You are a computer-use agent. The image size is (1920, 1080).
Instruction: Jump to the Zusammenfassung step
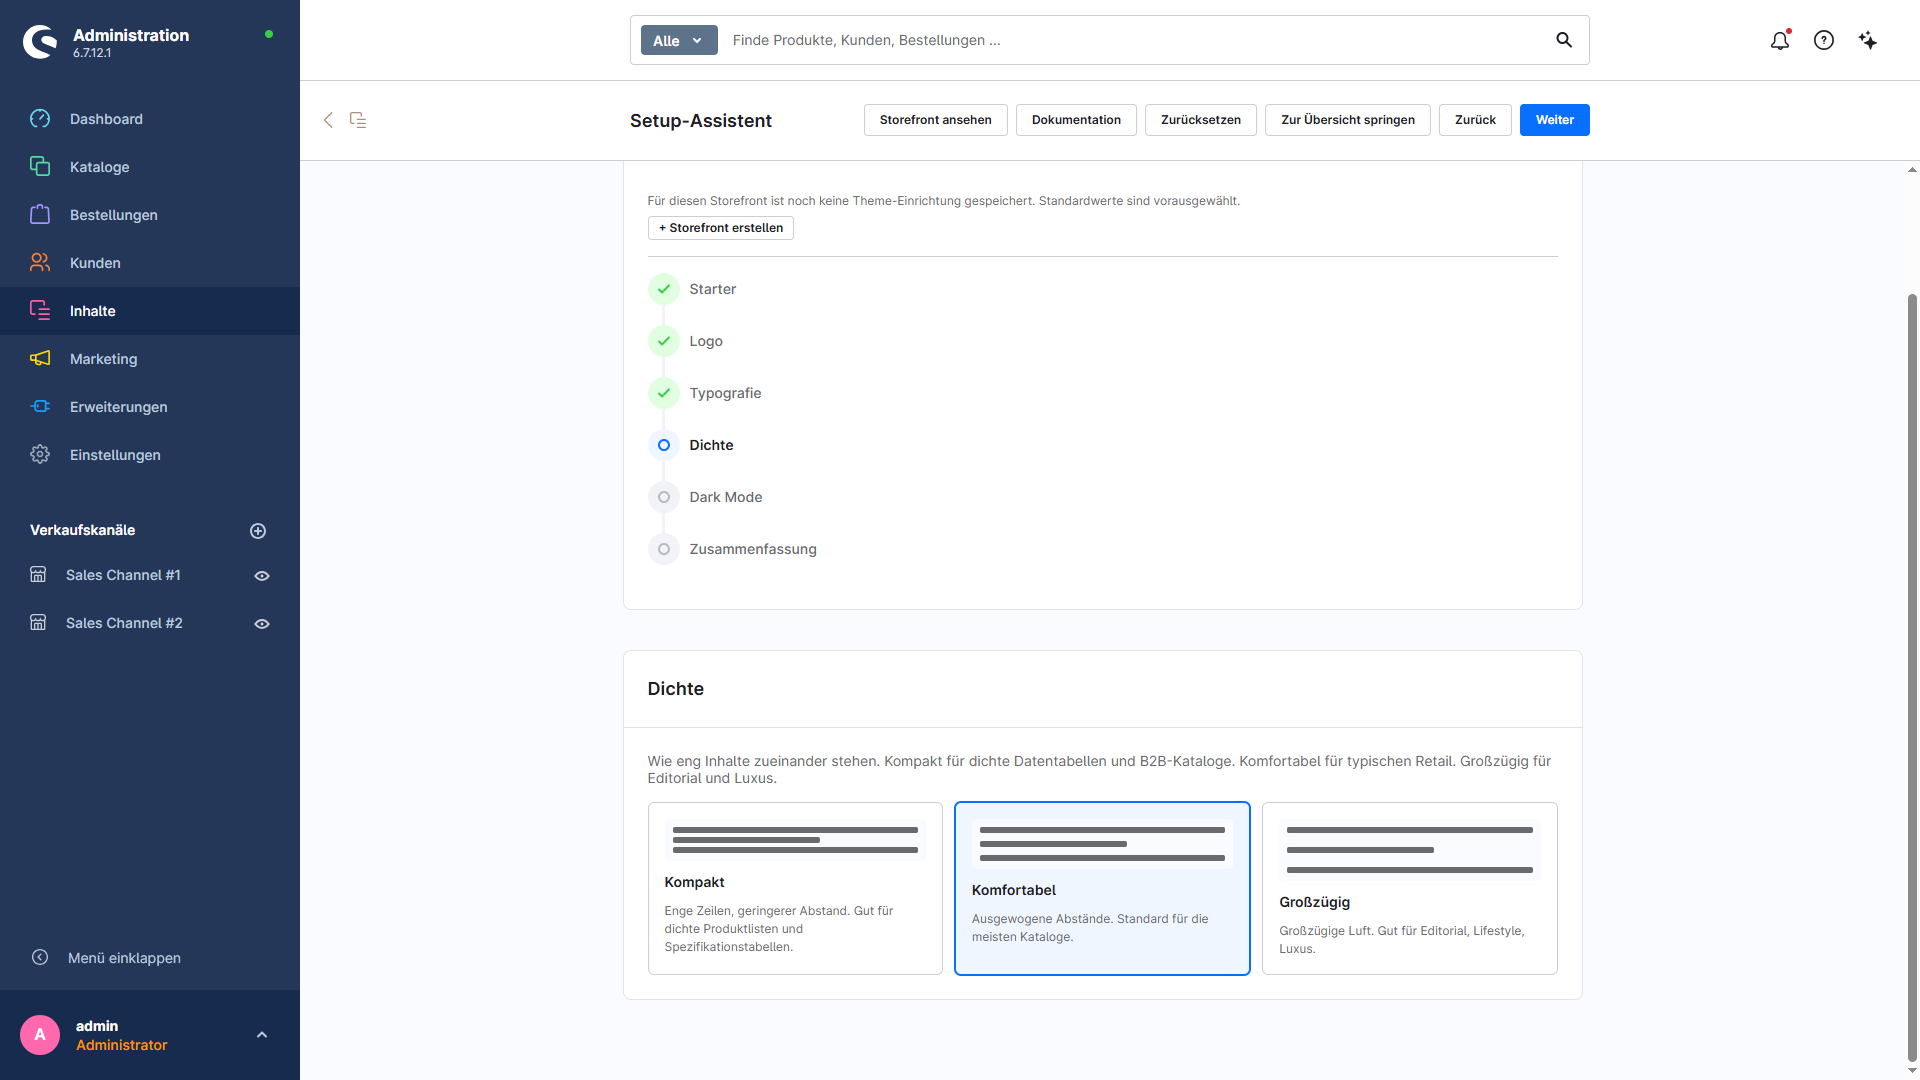click(732, 549)
